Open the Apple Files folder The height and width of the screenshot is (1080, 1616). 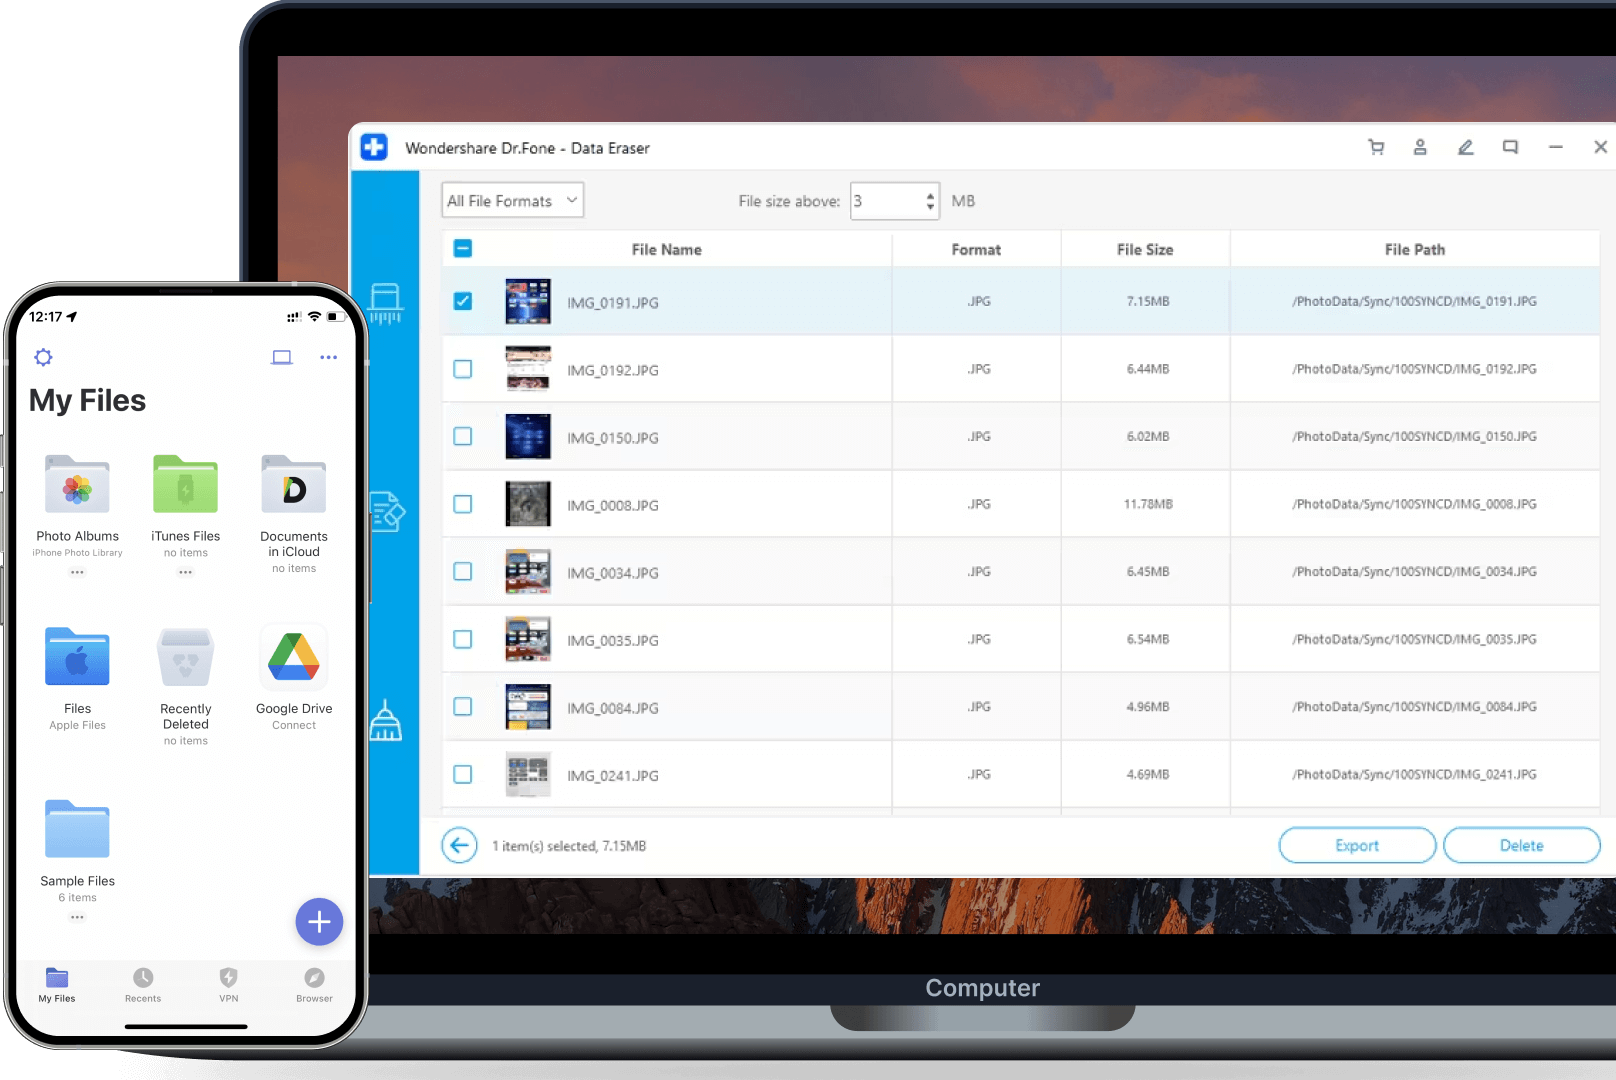coord(77,657)
